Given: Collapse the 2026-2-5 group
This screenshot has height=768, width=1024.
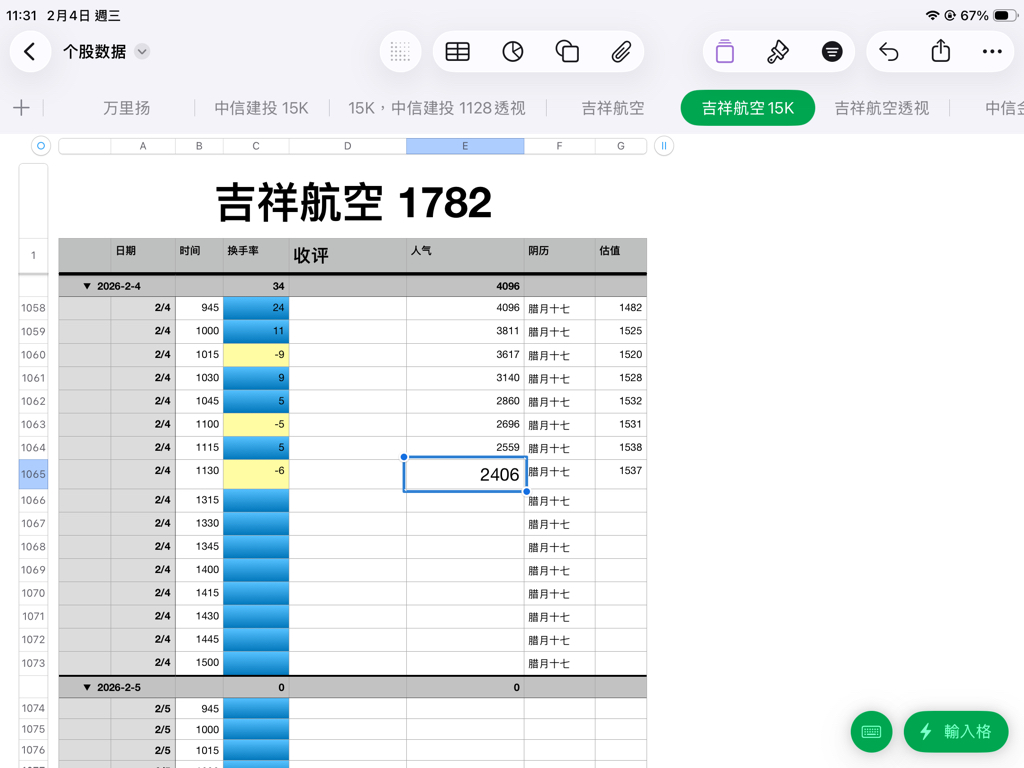Looking at the screenshot, I should (87, 687).
